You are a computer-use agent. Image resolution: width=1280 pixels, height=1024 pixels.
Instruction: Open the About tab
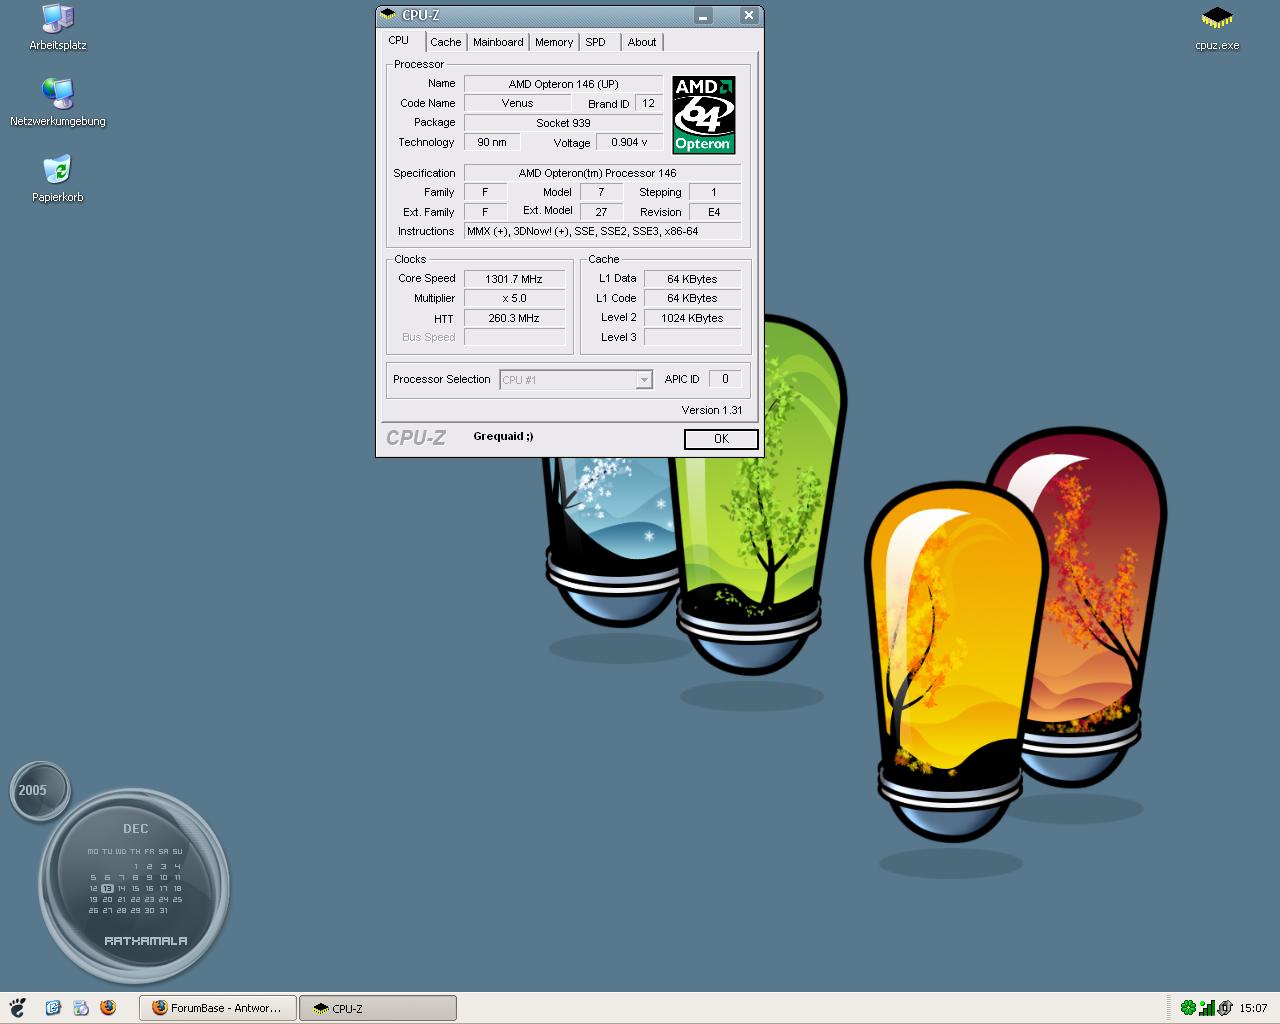[642, 42]
